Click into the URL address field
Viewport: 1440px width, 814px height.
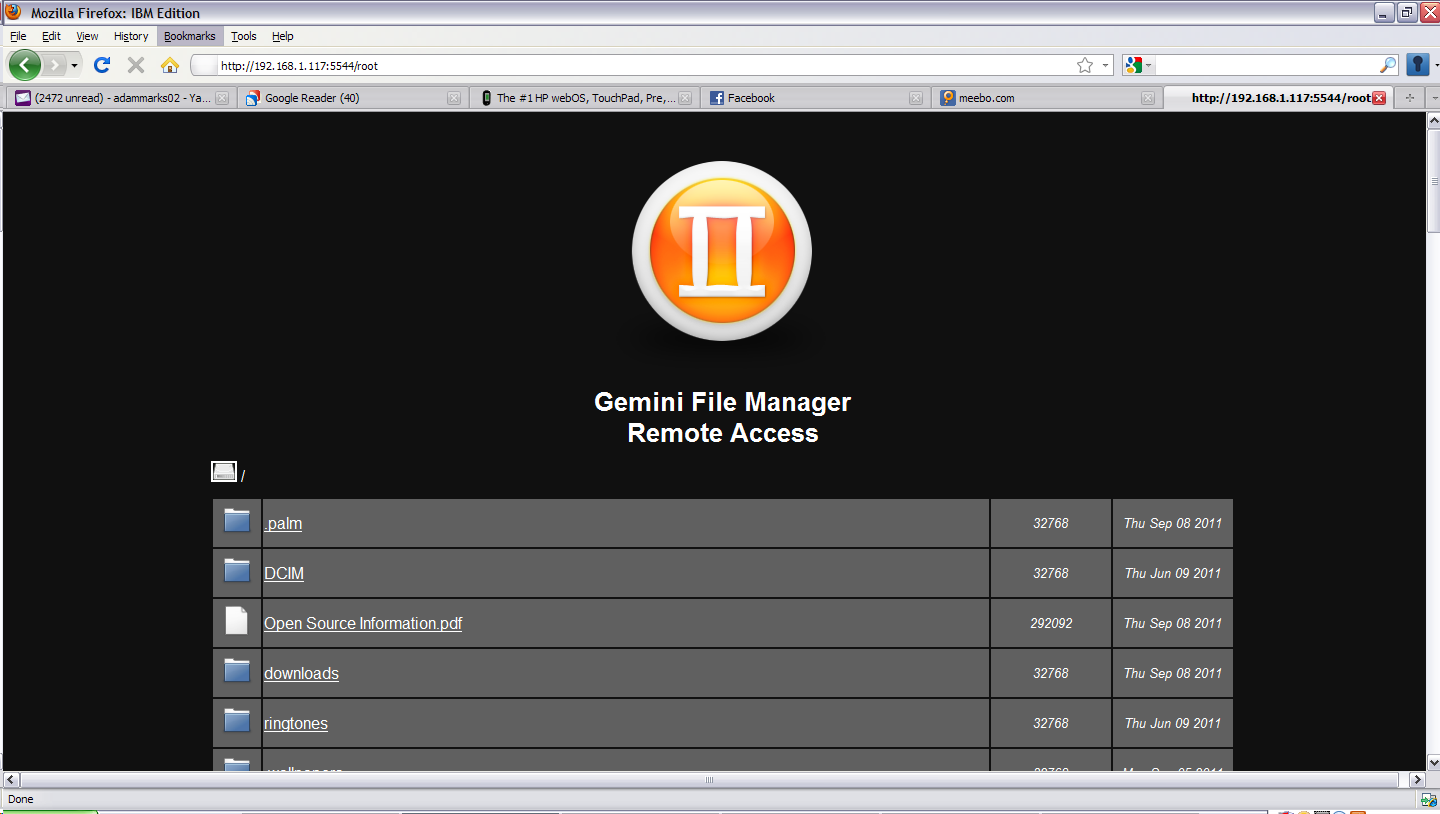[640, 66]
